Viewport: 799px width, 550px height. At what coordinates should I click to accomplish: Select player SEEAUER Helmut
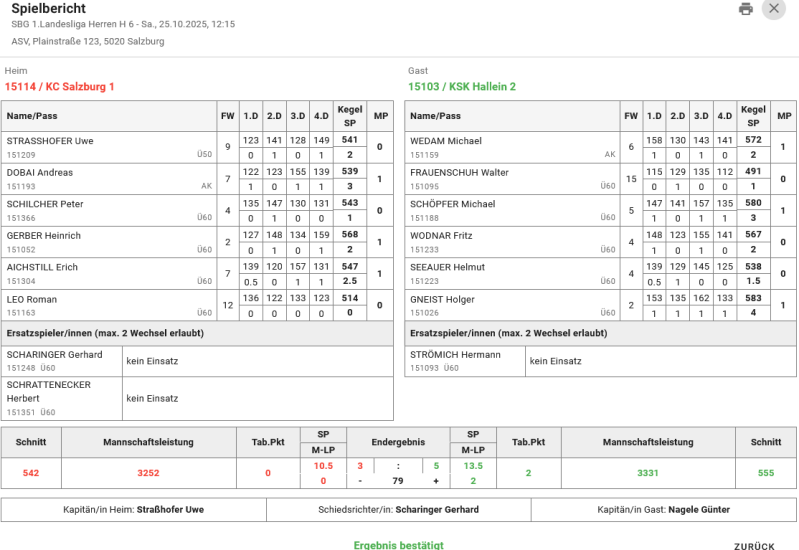point(447,268)
